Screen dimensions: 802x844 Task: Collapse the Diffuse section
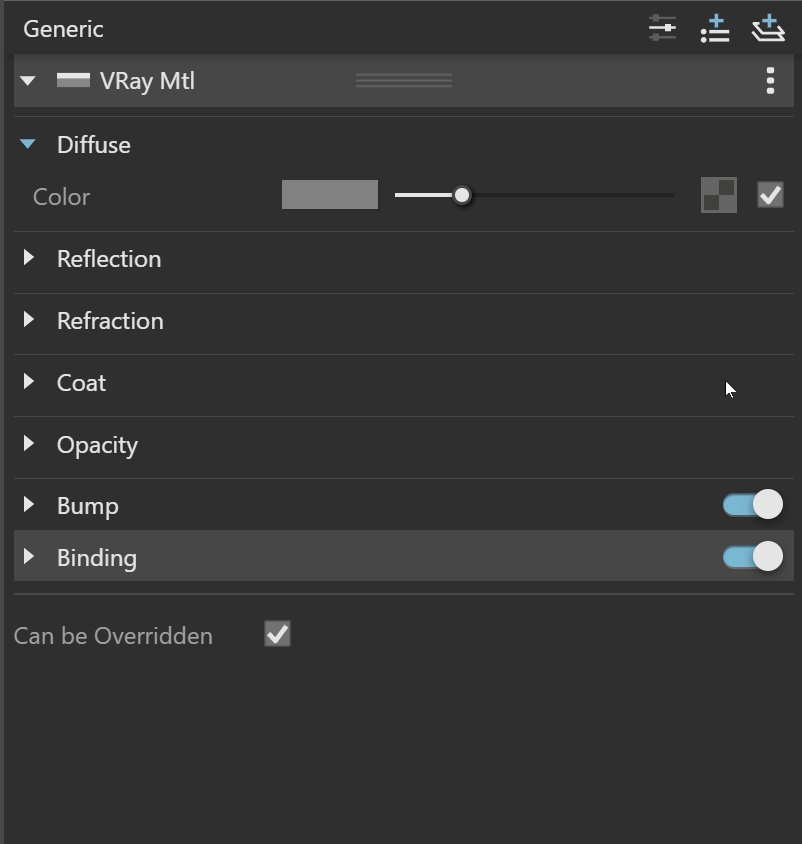pyautogui.click(x=27, y=144)
